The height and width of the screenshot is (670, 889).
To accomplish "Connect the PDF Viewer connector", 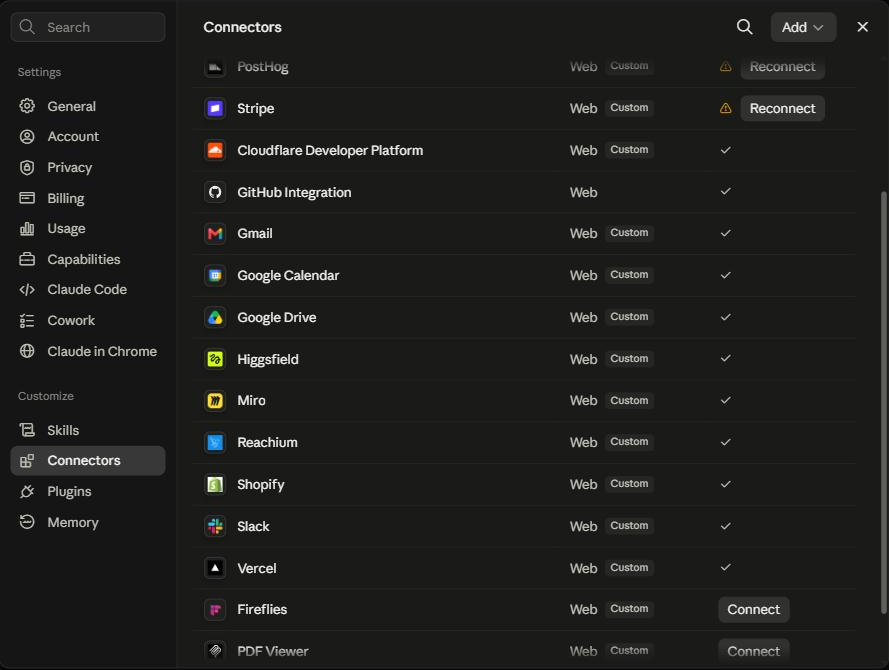I will point(753,651).
